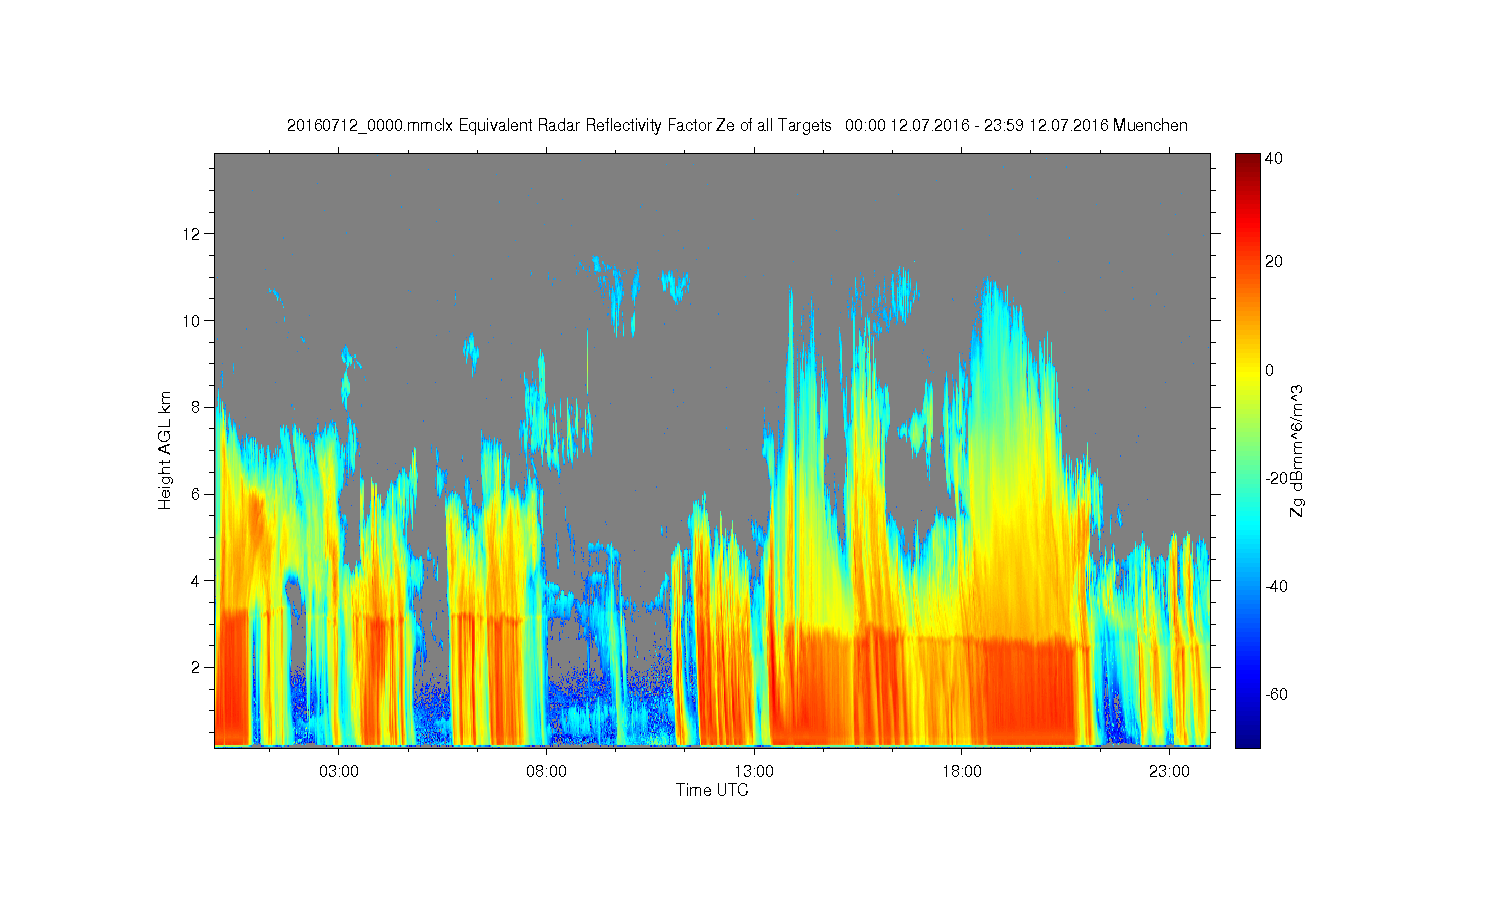This screenshot has height=900, width=1500.
Task: Click the '23:00' time tick label
Action: (x=1169, y=772)
